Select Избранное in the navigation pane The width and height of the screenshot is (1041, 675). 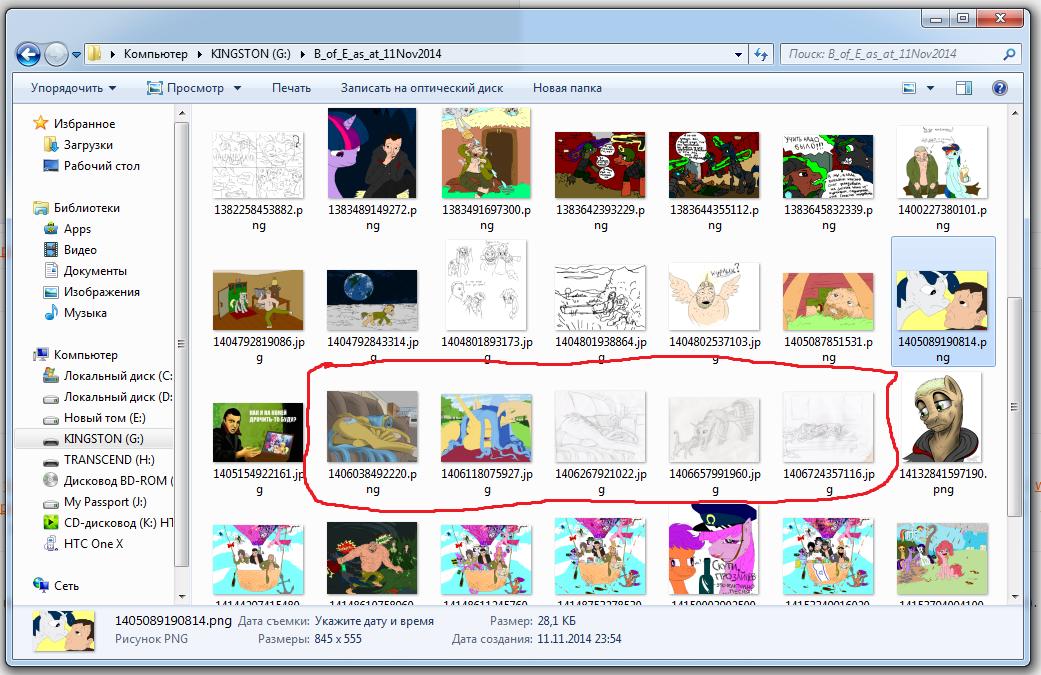84,123
